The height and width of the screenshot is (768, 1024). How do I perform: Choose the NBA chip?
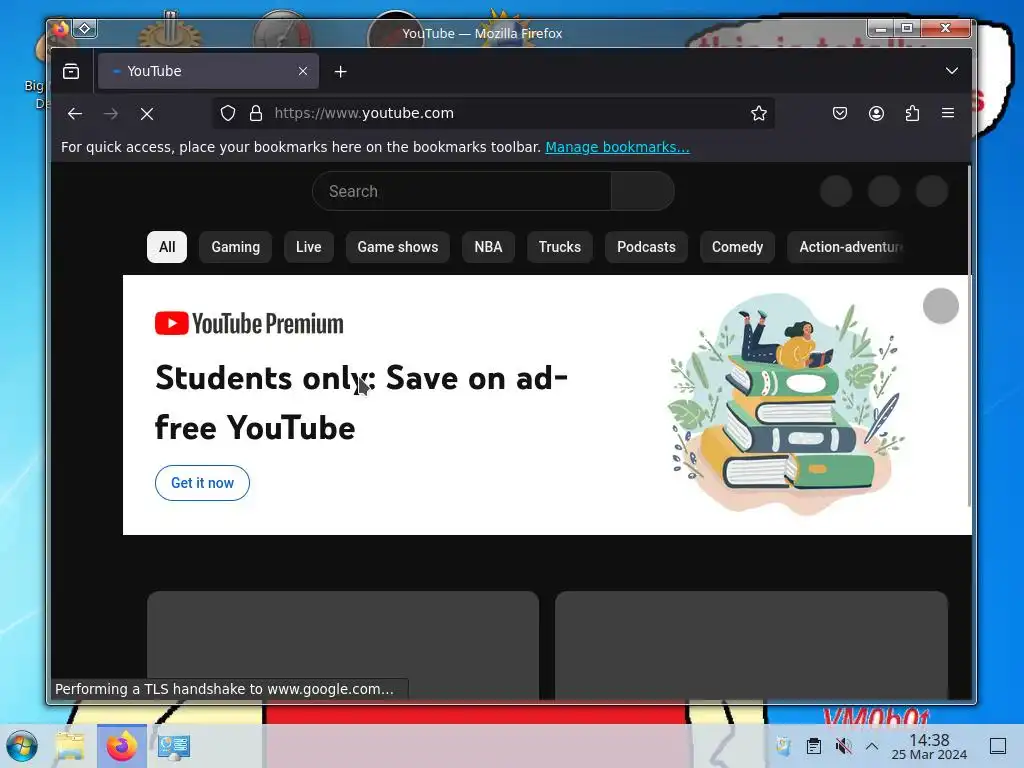488,247
